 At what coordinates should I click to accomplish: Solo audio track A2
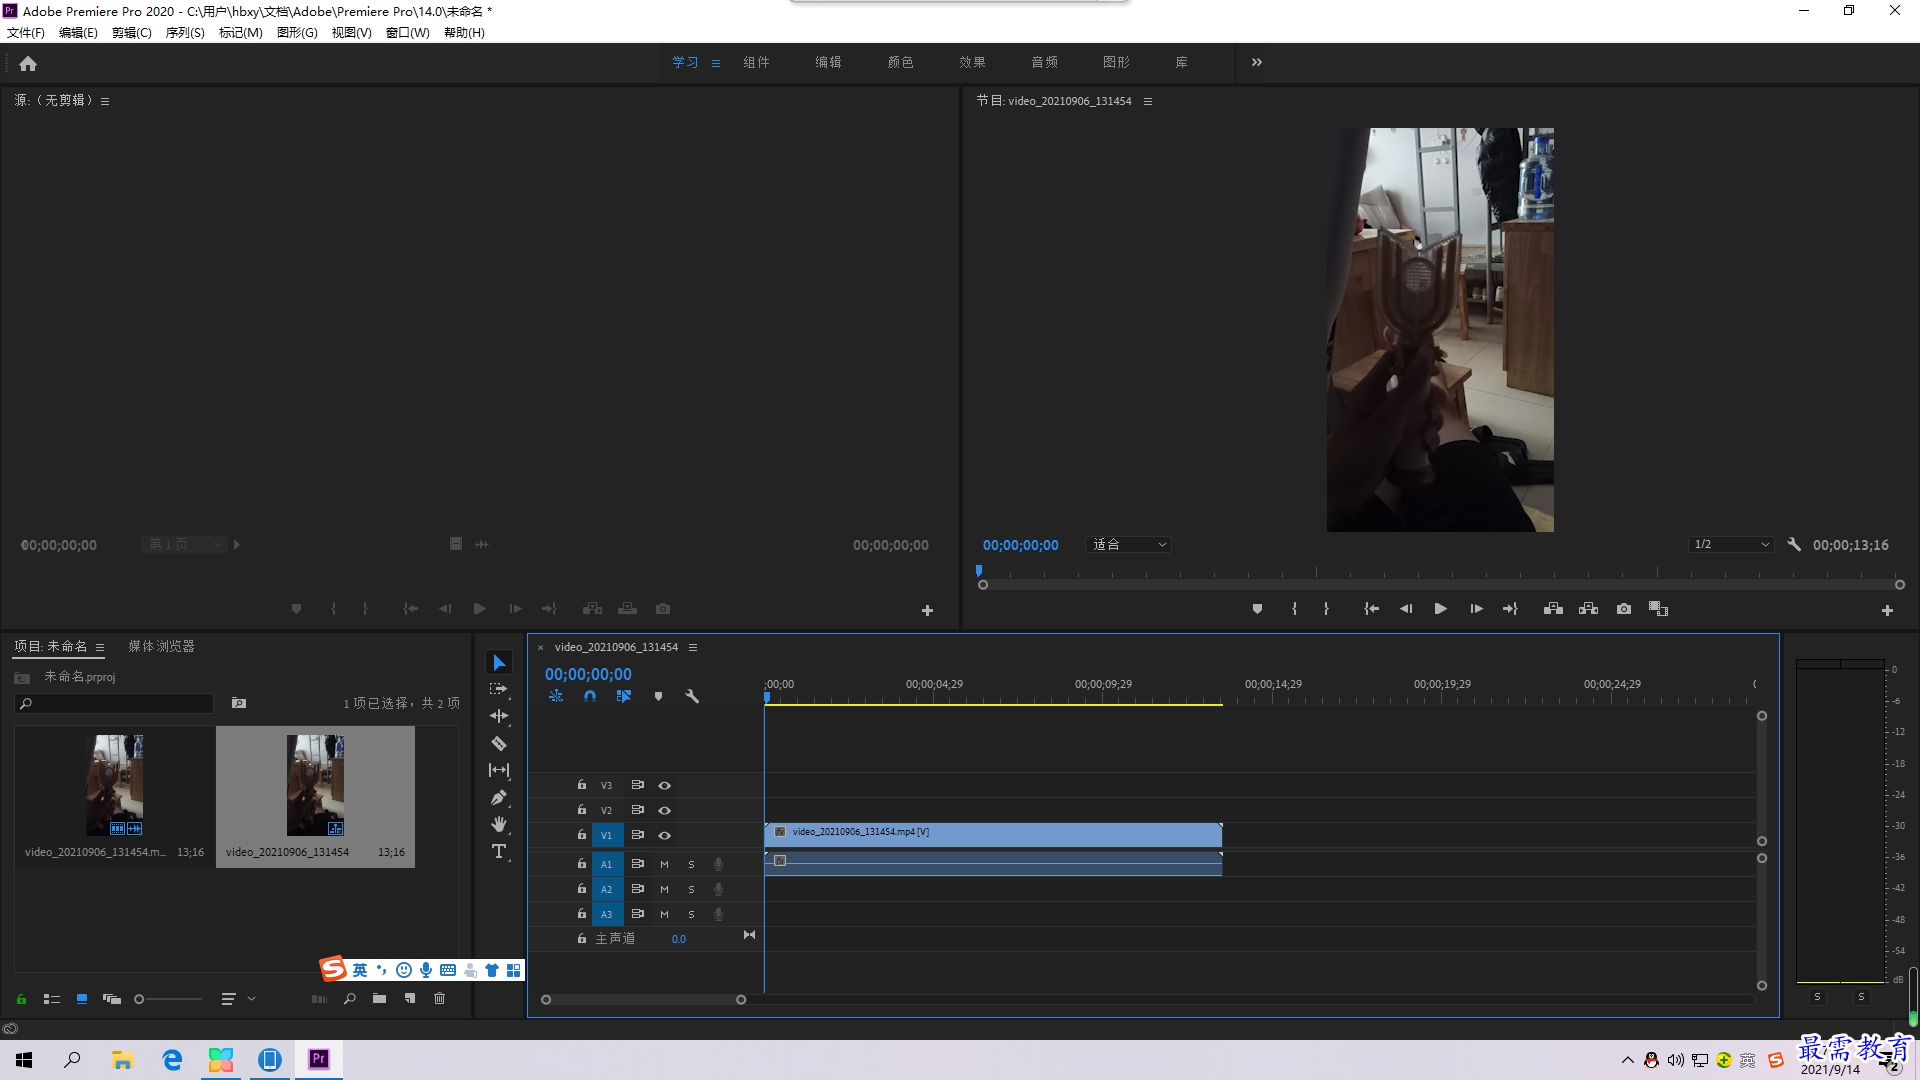pos(691,889)
